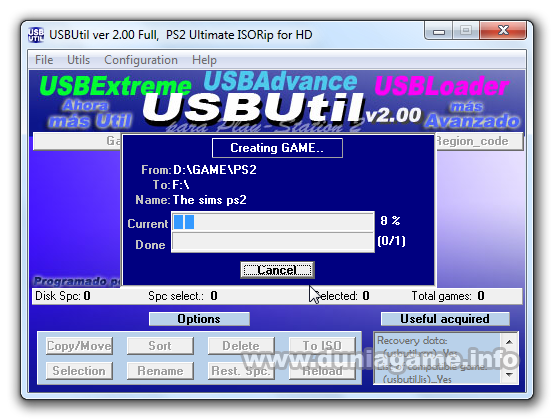Click the Spc select. value
The height and width of the screenshot is (420, 554).
[214, 296]
